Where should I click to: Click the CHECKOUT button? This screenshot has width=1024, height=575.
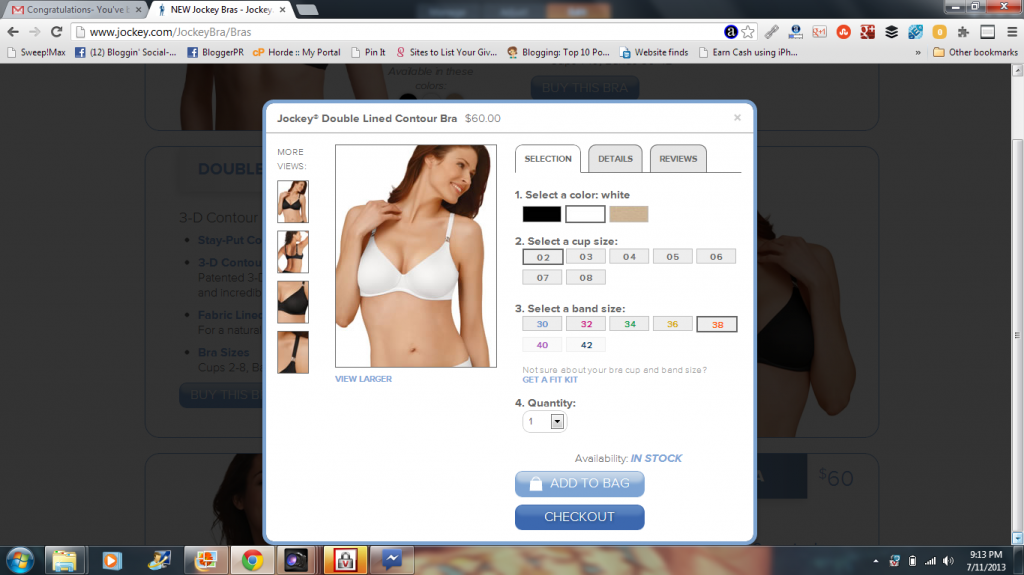point(579,517)
